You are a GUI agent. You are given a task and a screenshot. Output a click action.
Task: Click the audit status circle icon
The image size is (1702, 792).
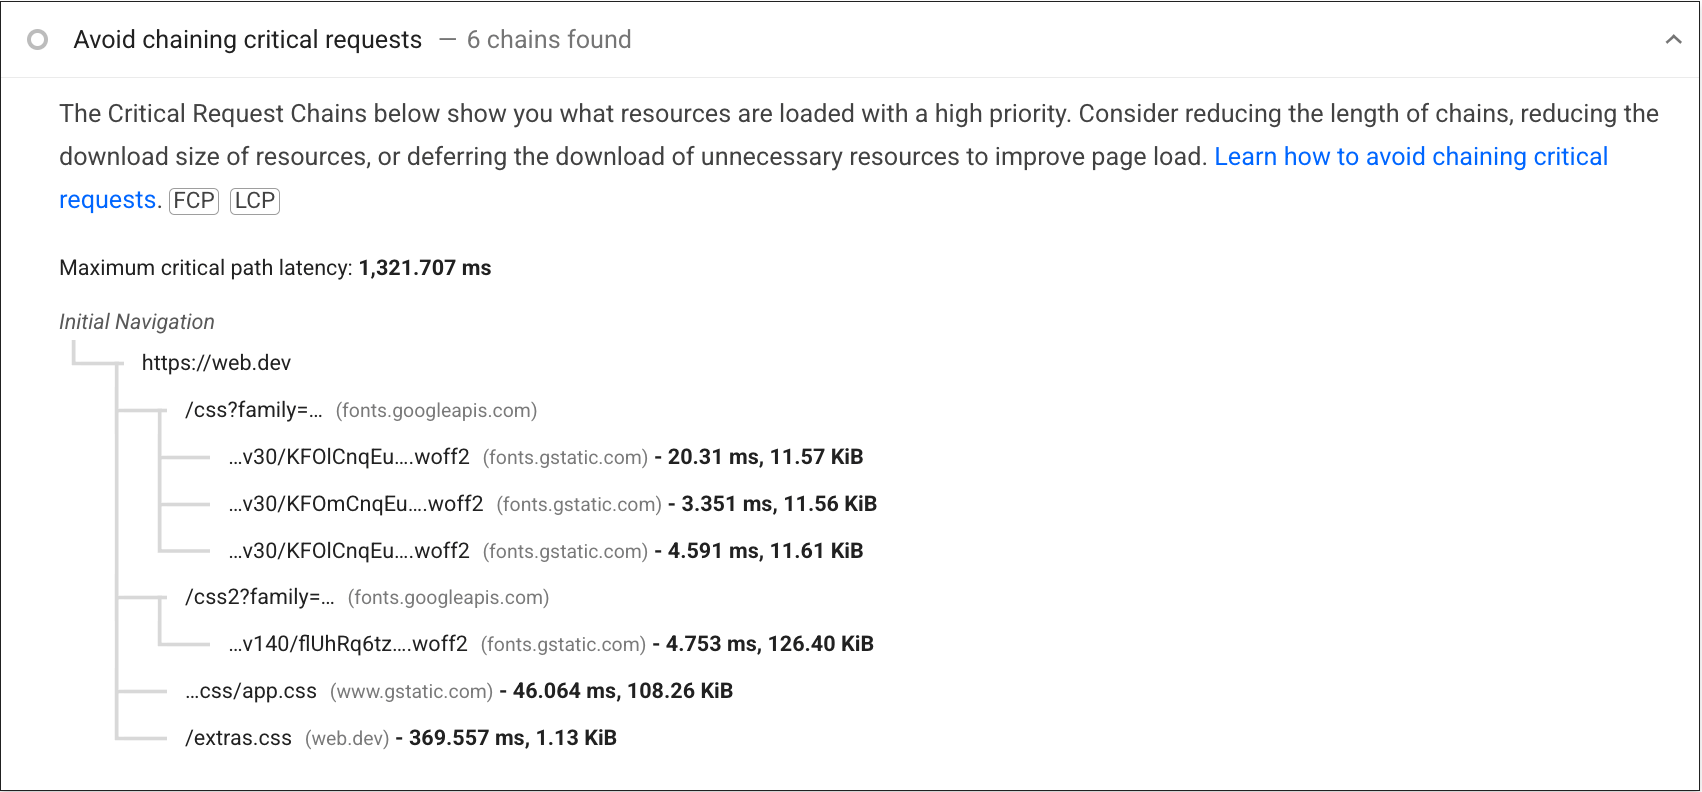pyautogui.click(x=38, y=39)
